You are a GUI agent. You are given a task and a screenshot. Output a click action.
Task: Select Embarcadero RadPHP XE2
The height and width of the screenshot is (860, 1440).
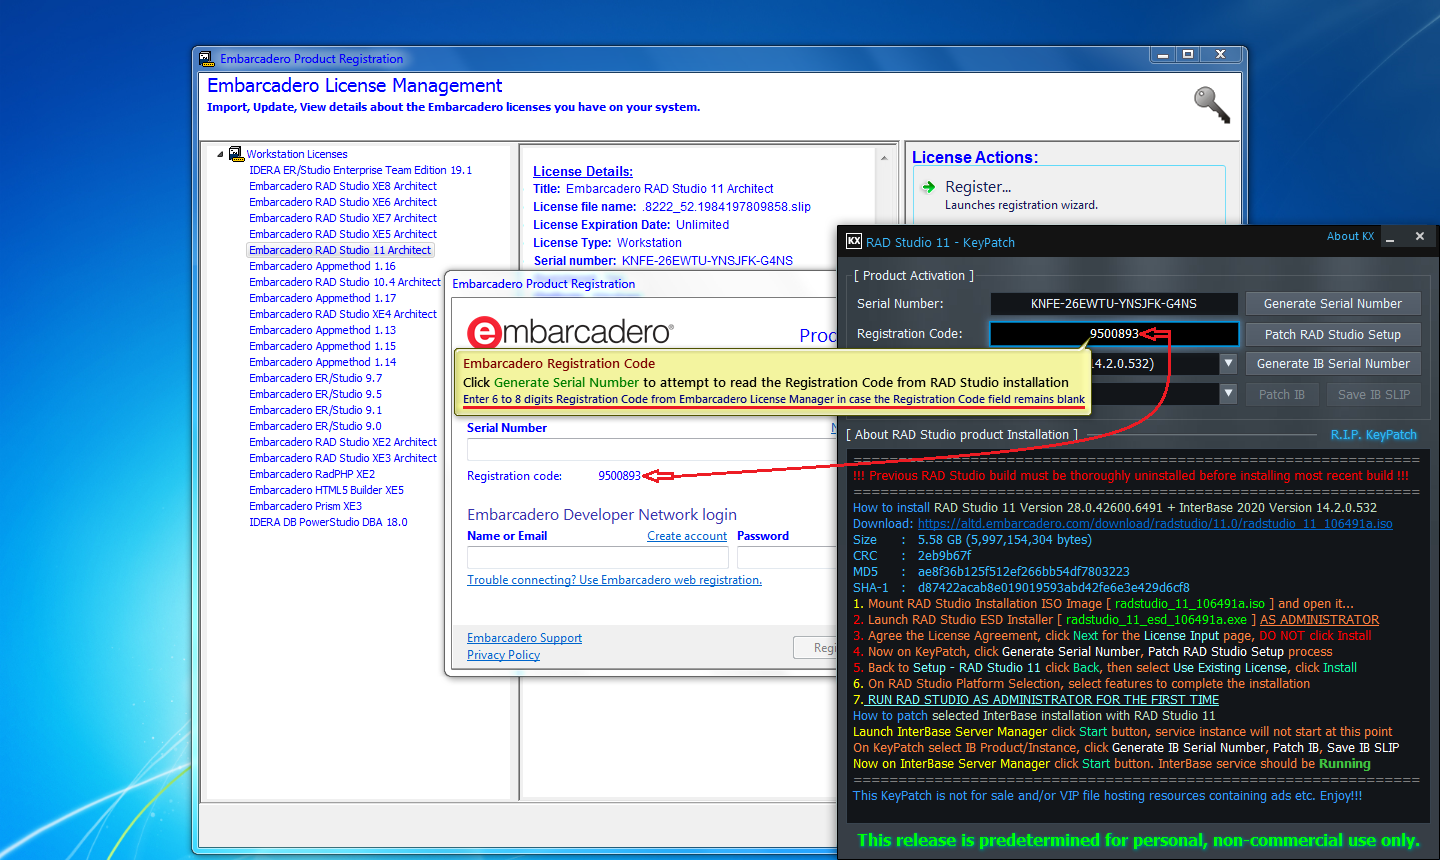click(x=312, y=474)
